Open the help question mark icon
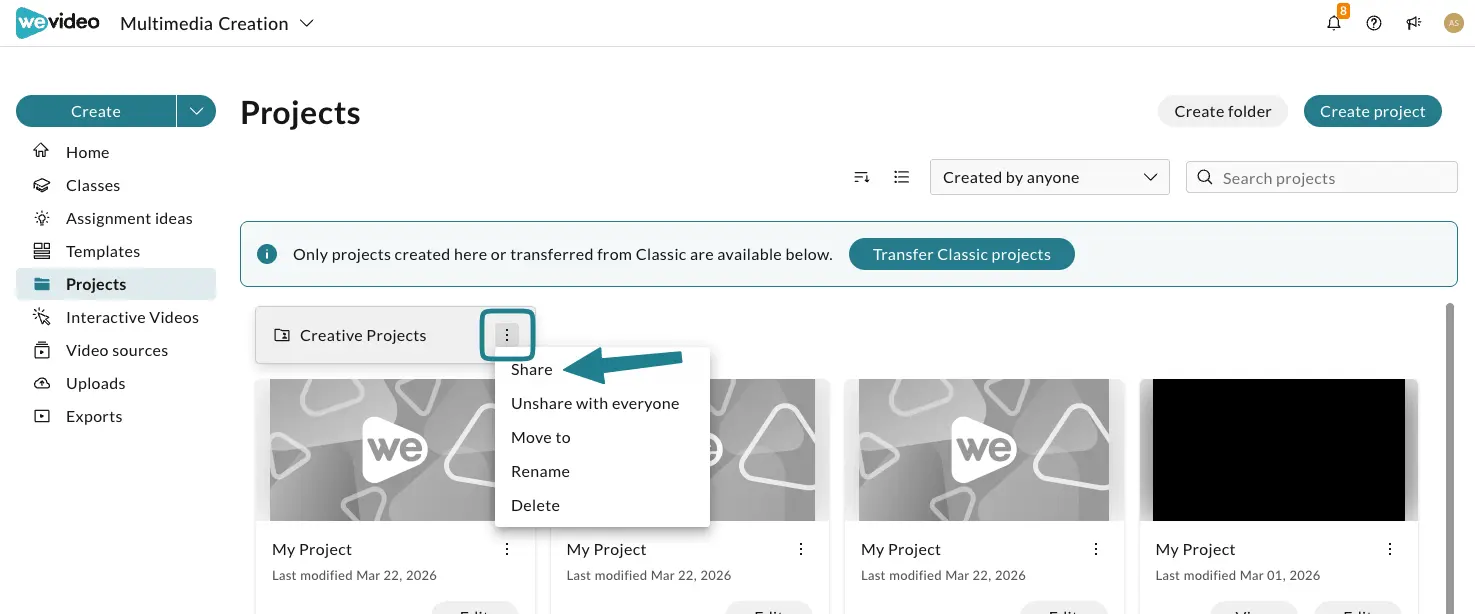 (1374, 23)
